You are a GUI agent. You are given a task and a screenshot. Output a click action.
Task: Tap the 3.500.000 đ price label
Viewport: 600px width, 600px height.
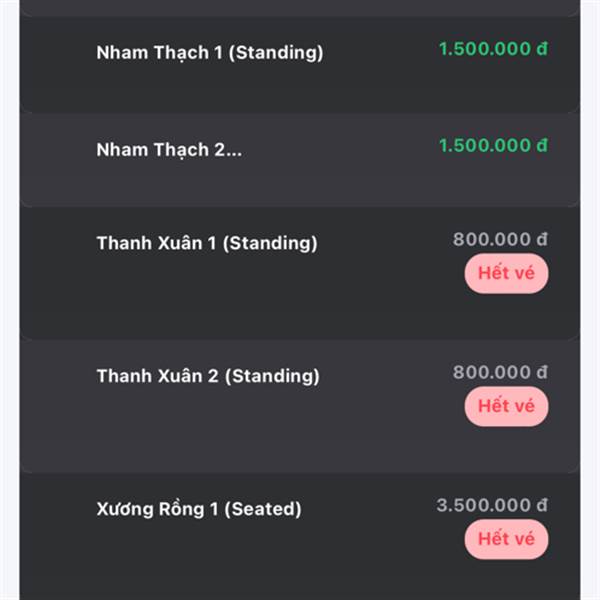492,505
